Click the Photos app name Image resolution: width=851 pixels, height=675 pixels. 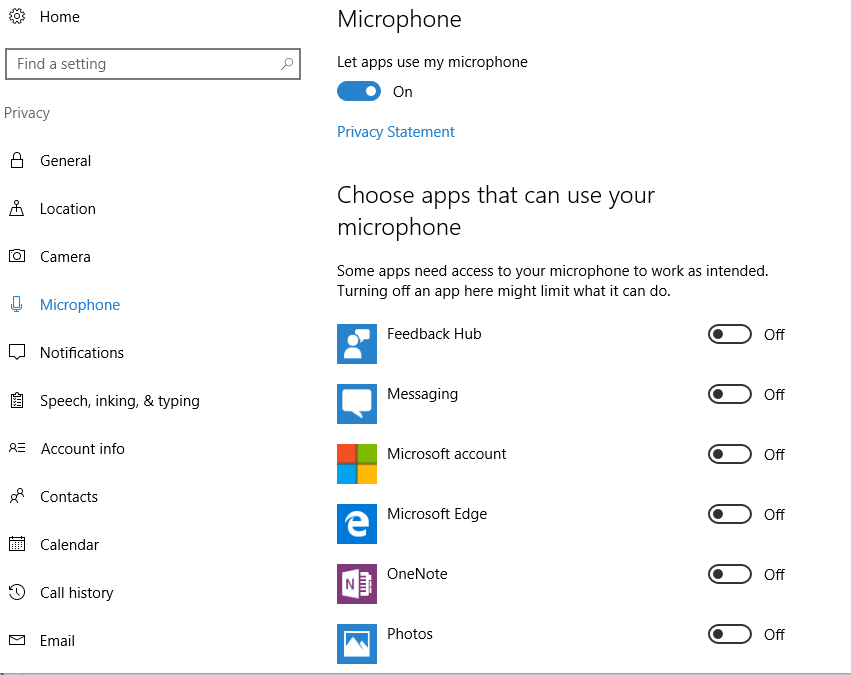410,634
